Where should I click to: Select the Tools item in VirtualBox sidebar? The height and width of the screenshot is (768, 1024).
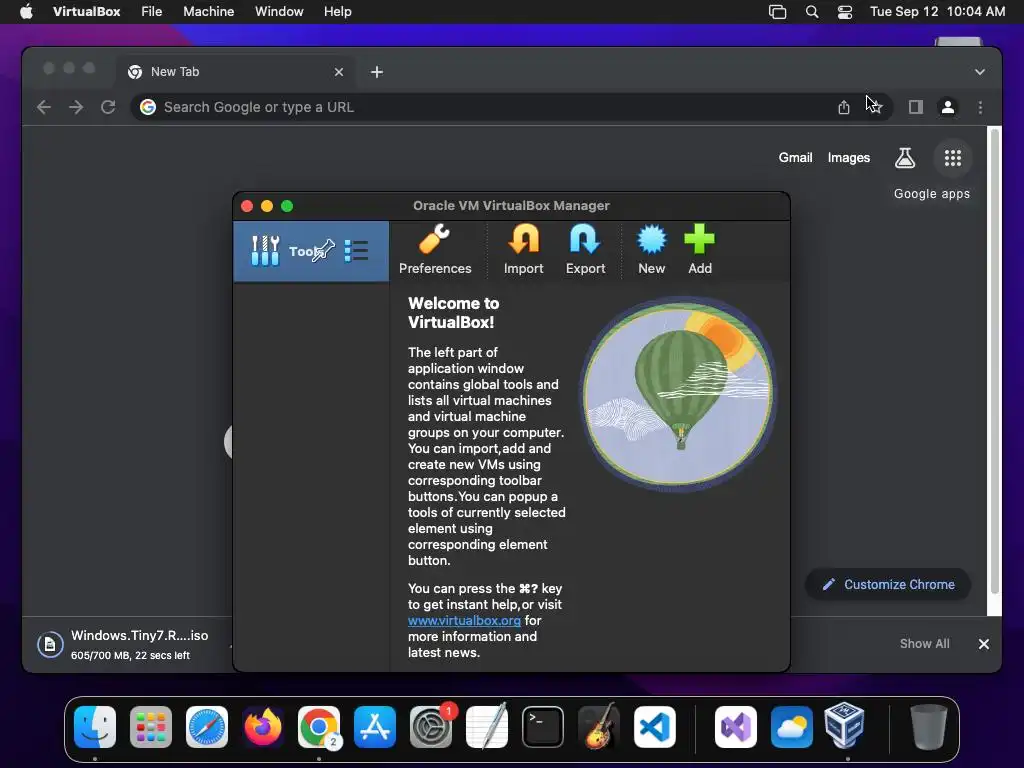click(311, 251)
